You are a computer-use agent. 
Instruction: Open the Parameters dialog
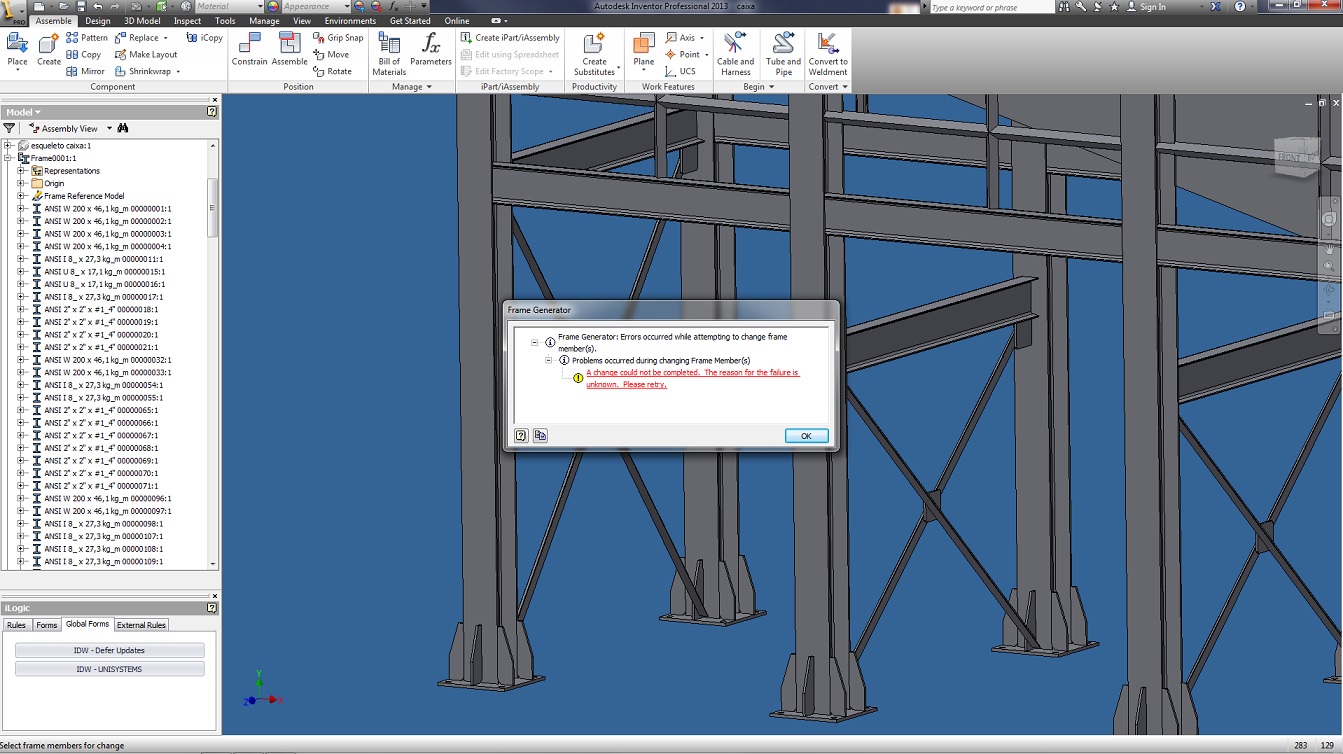[431, 49]
